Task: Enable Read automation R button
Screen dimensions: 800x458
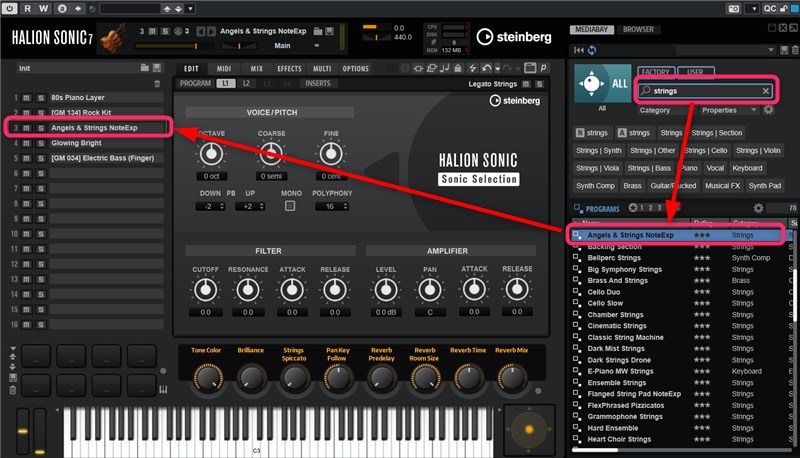Action: tap(28, 8)
